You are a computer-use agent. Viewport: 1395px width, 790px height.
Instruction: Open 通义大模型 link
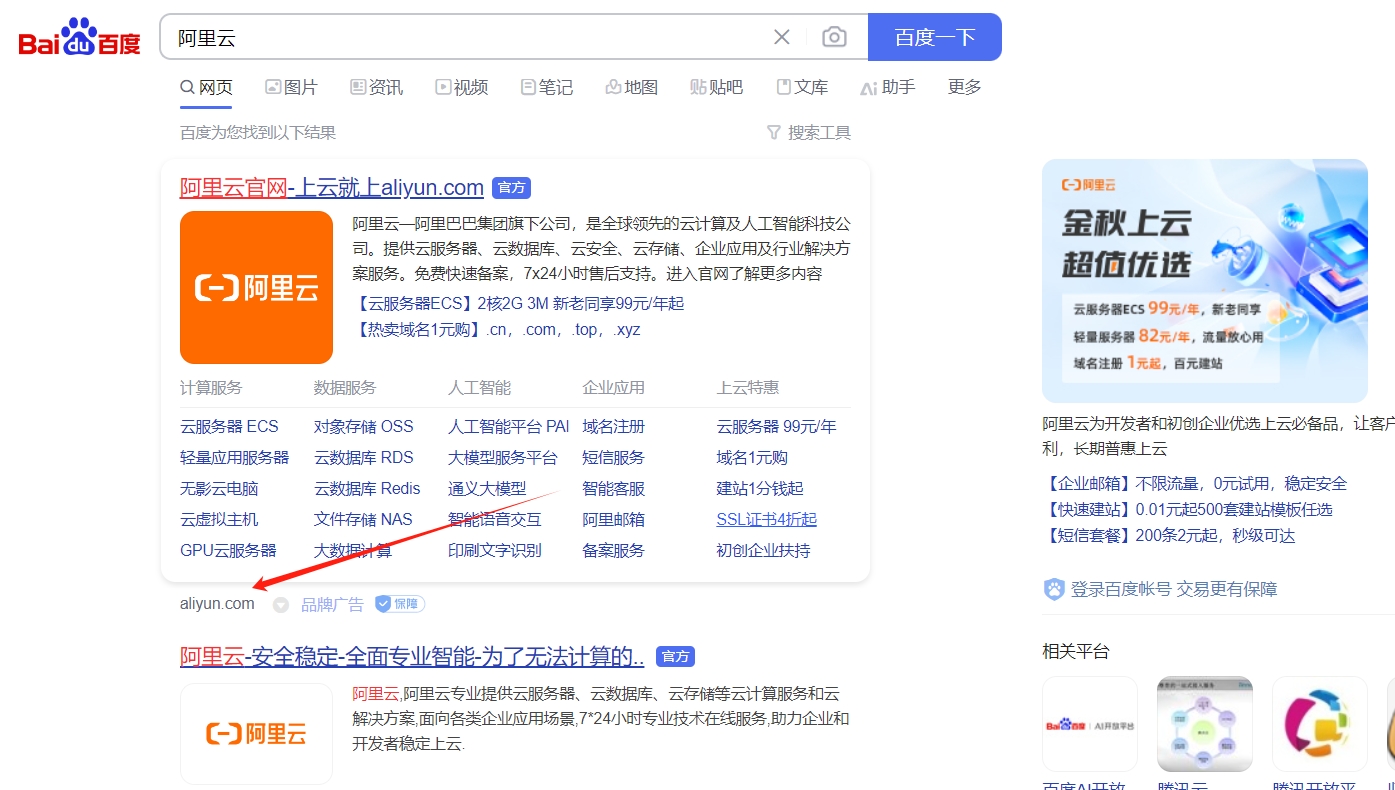(x=487, y=488)
